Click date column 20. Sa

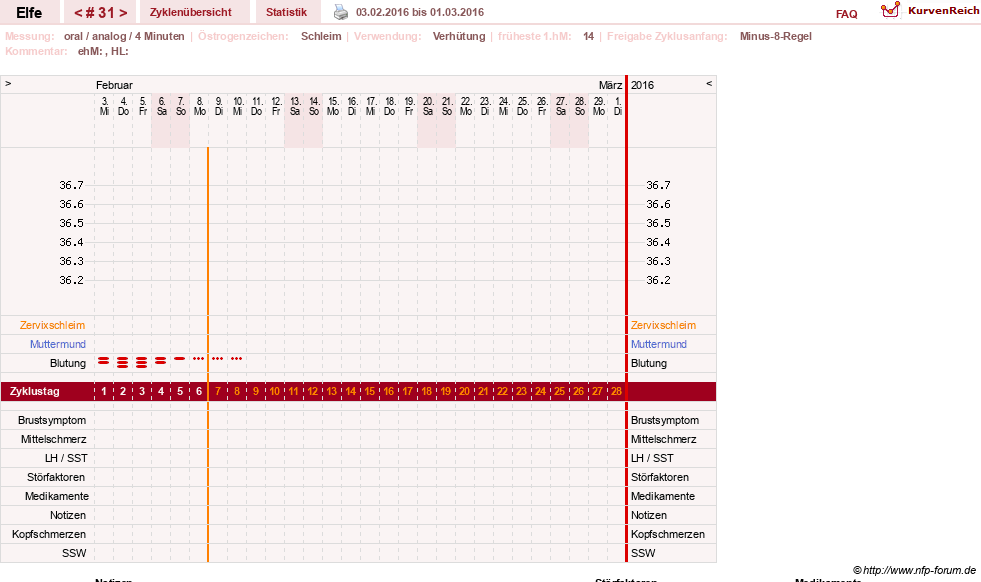pyautogui.click(x=428, y=106)
